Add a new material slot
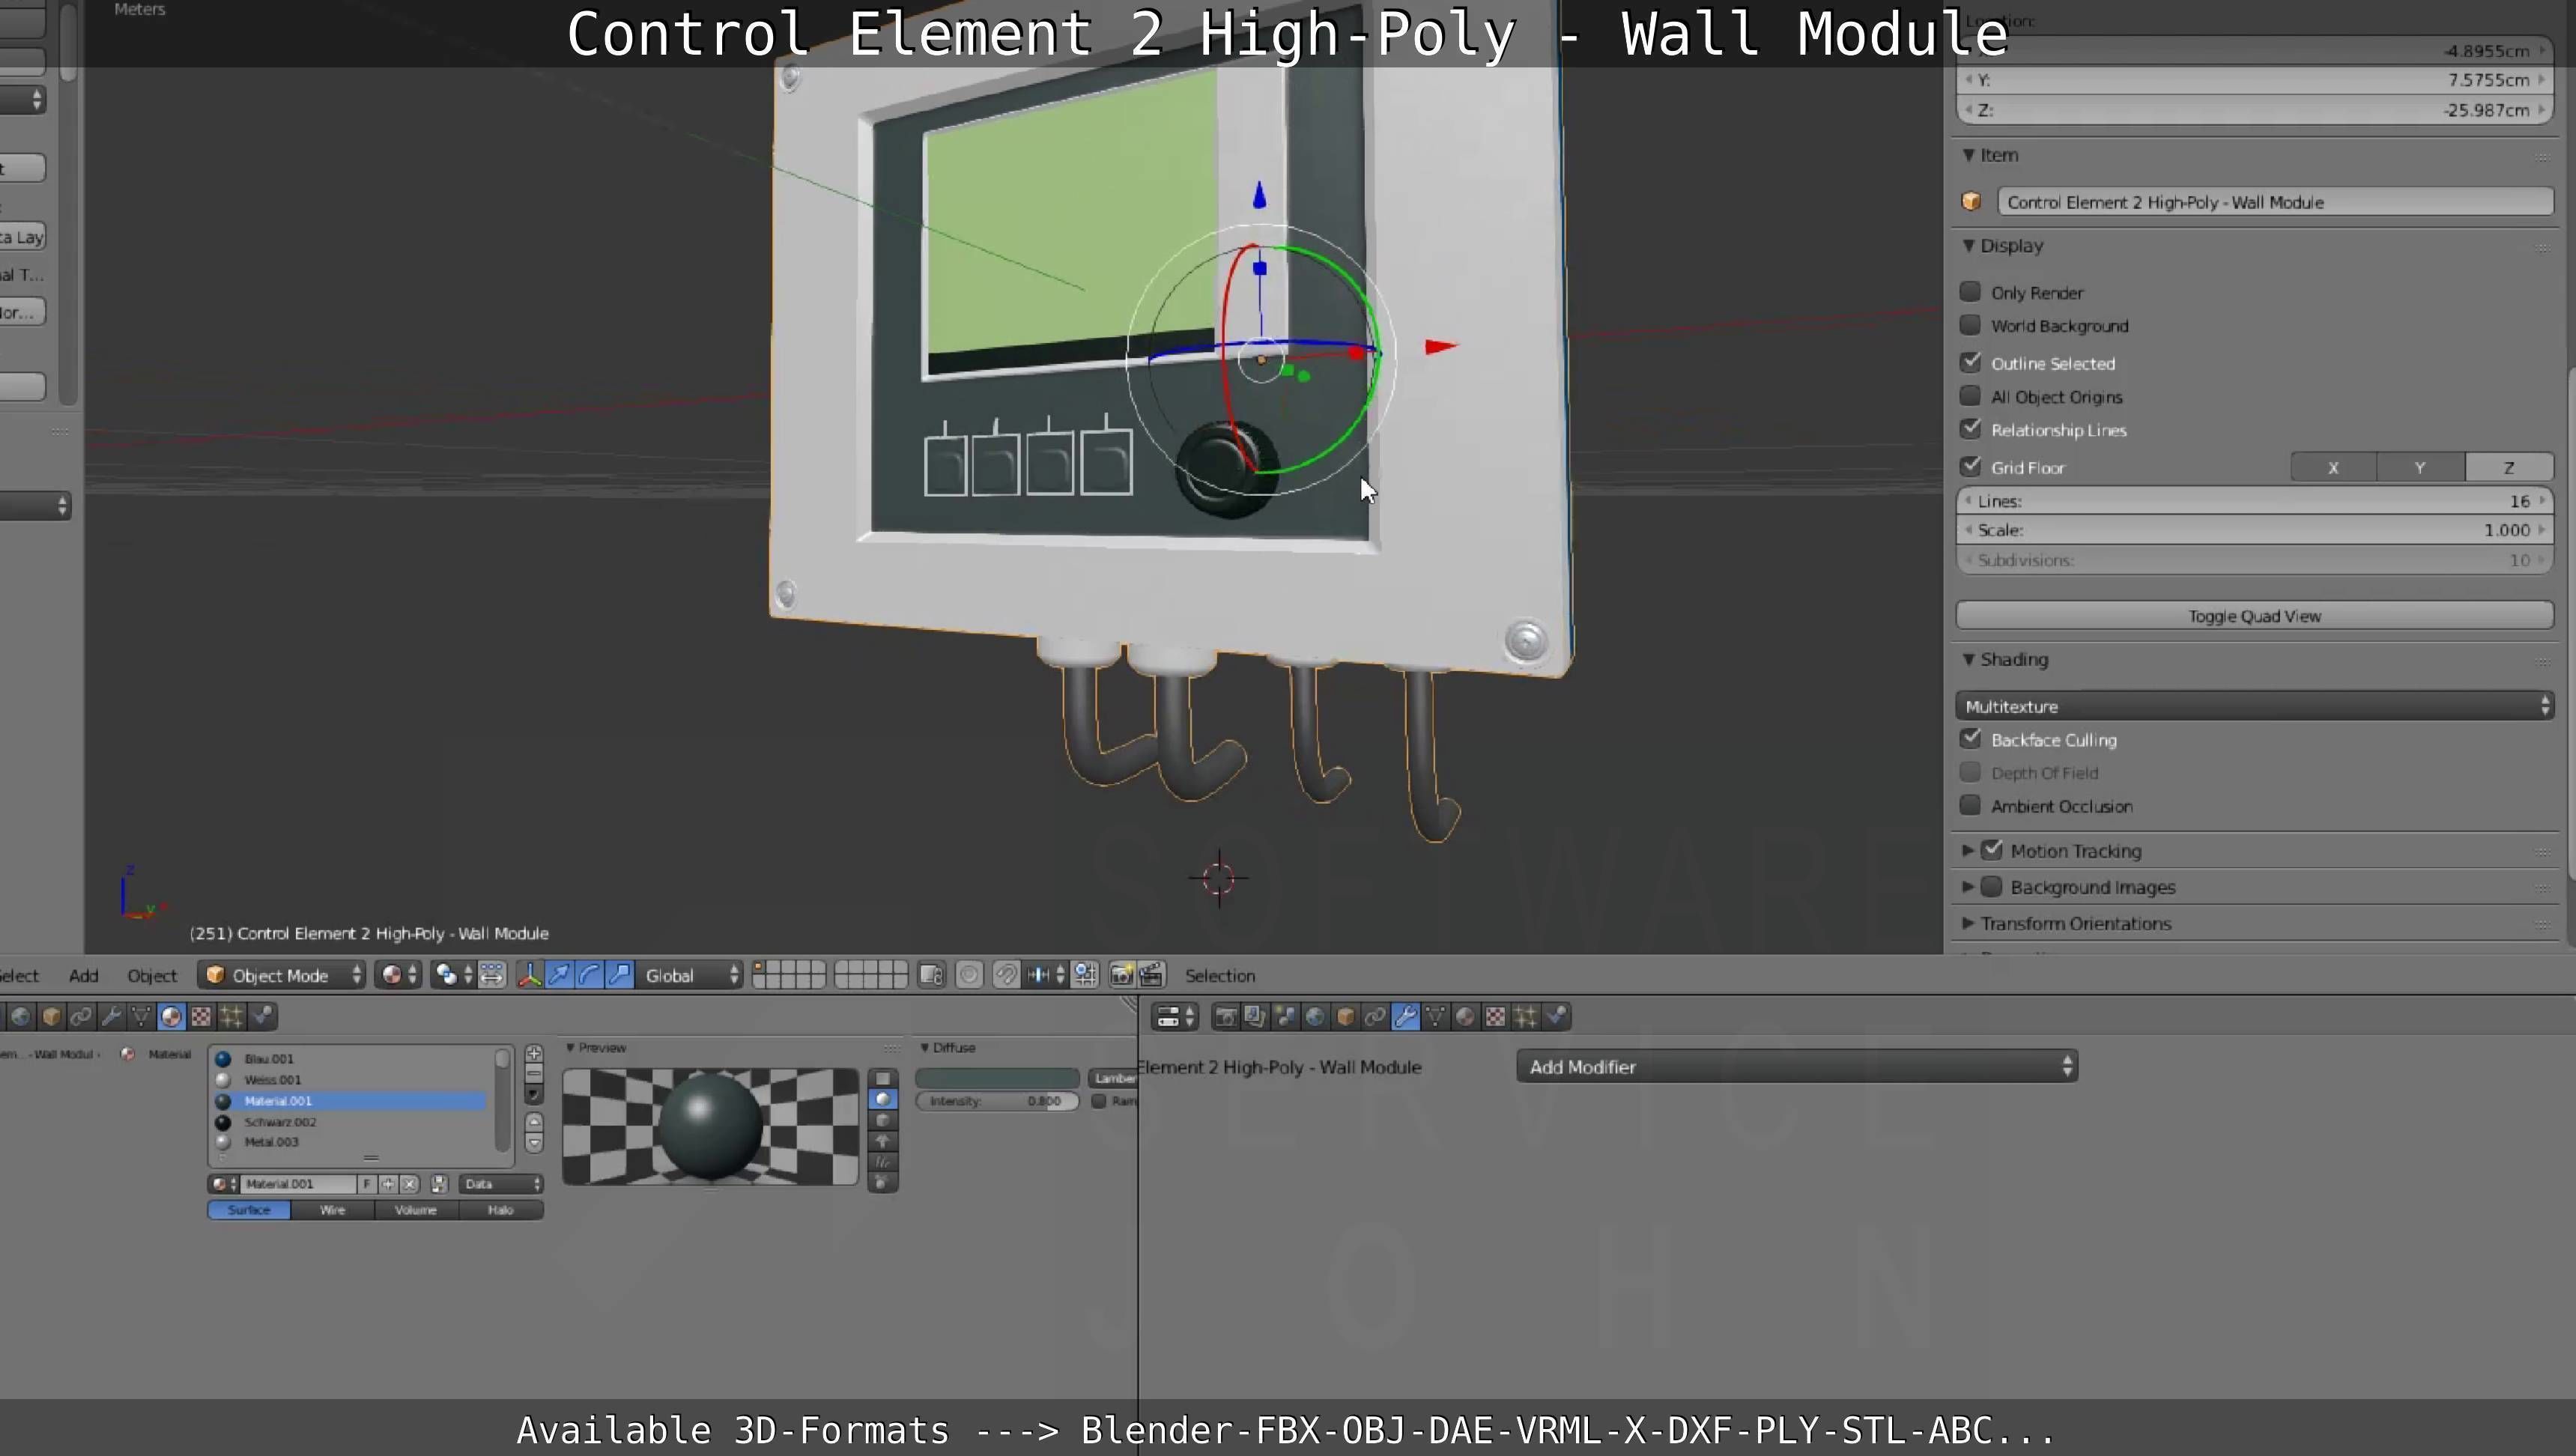This screenshot has width=2576, height=1456. 534,1054
